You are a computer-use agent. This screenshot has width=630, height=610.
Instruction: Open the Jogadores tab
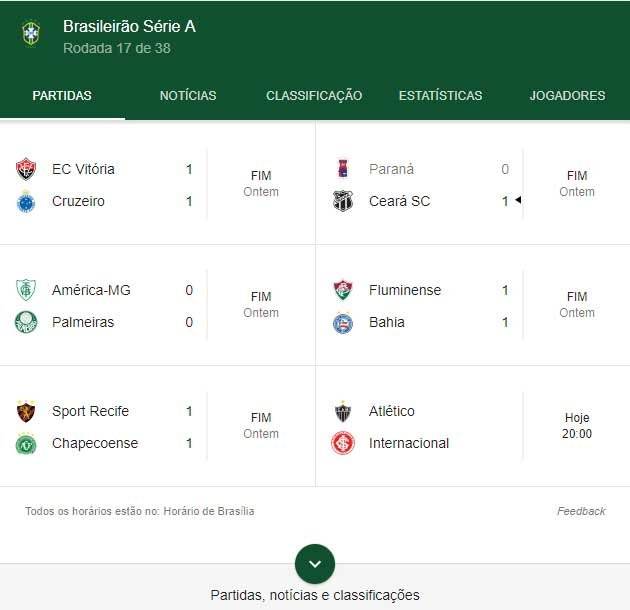pyautogui.click(x=567, y=96)
